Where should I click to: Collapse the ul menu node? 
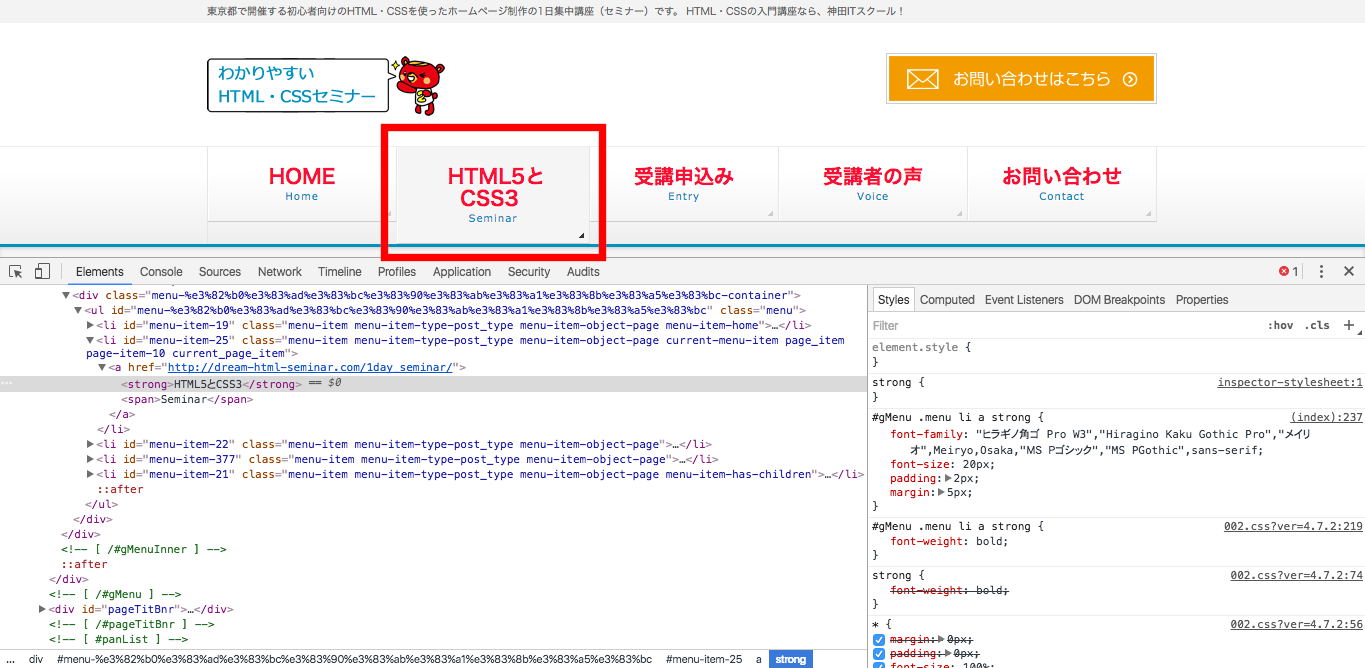coord(79,311)
